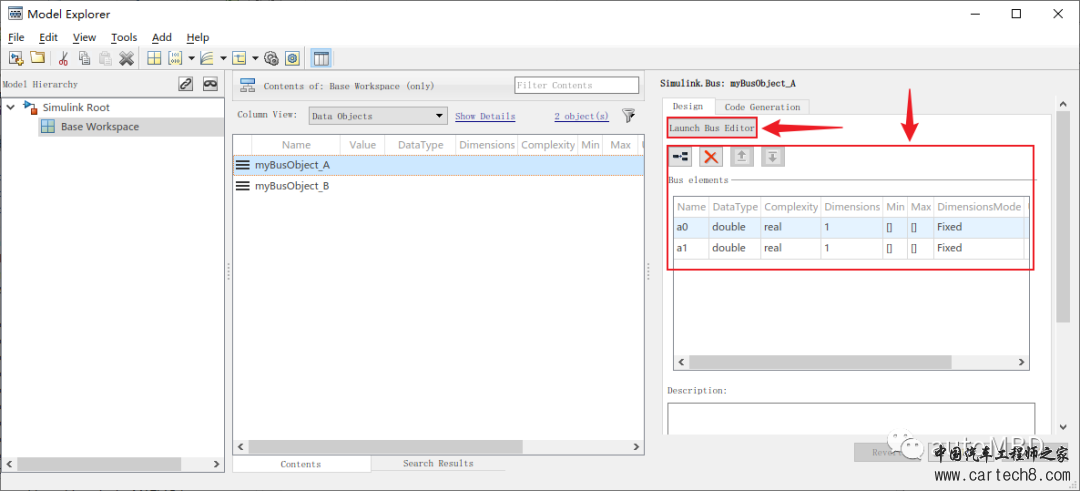Click the New Model toolbar icon
This screenshot has width=1080, height=491.
(15, 59)
